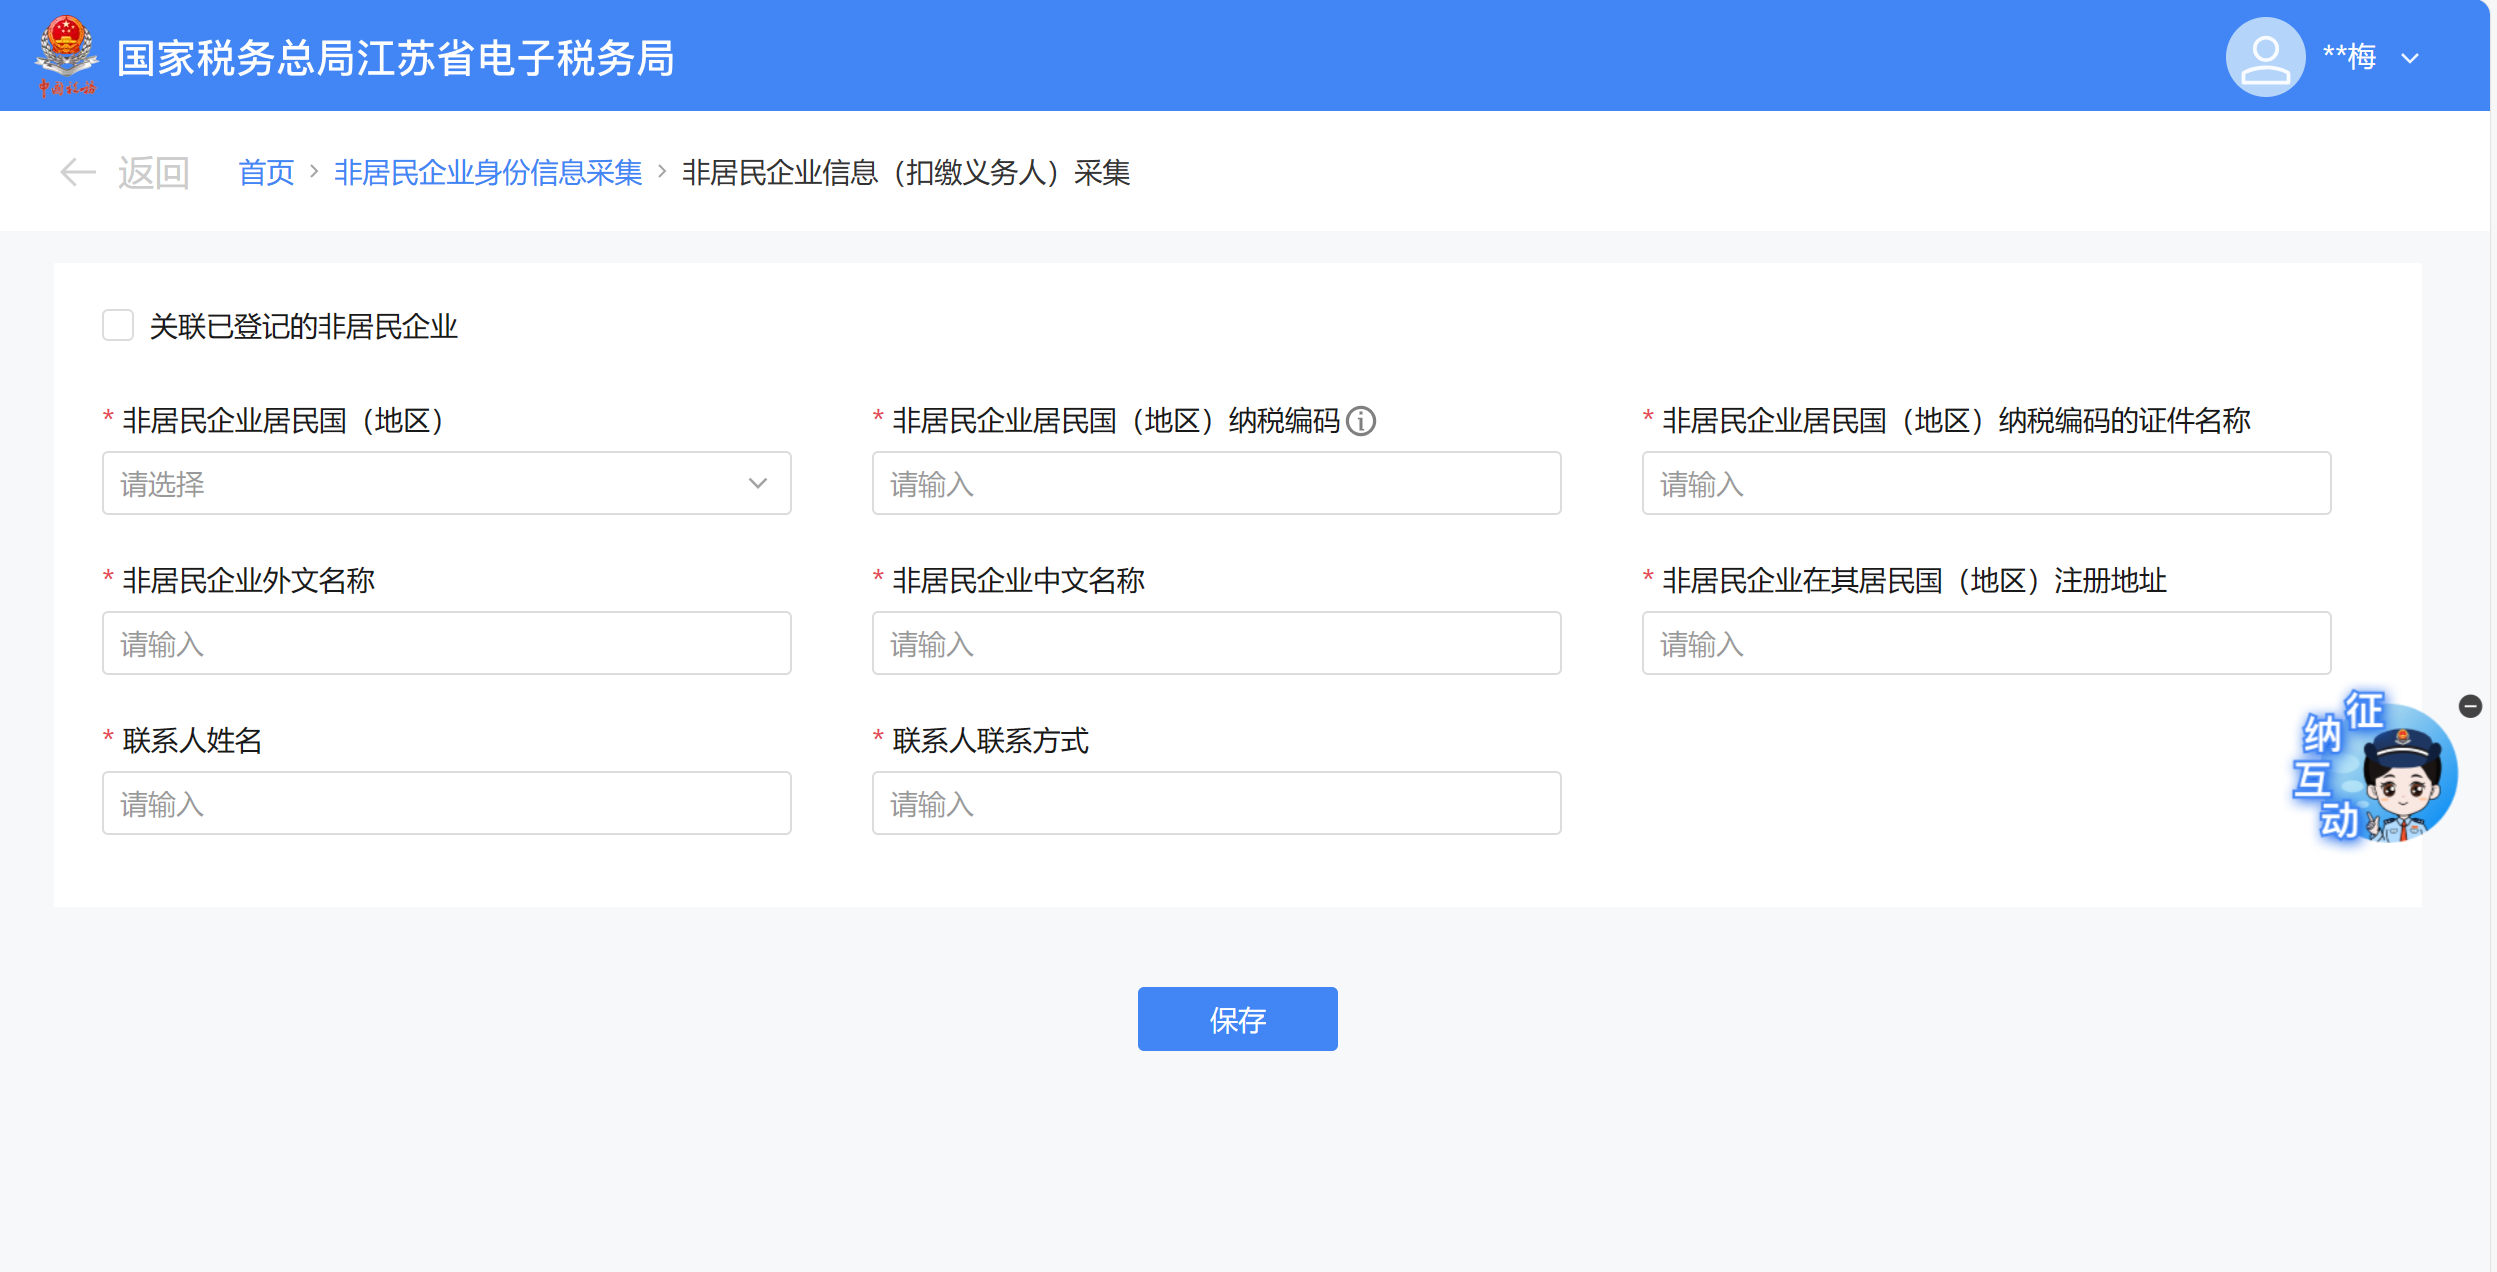Focus the 注册地址 input field
The height and width of the screenshot is (1272, 2497).
1985,644
